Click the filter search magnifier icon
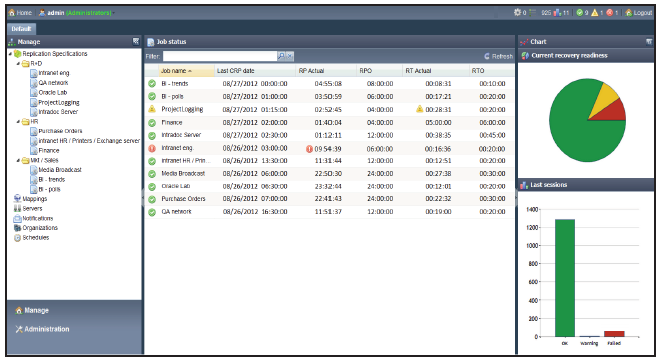Viewport: 660px width, 362px height. click(281, 56)
